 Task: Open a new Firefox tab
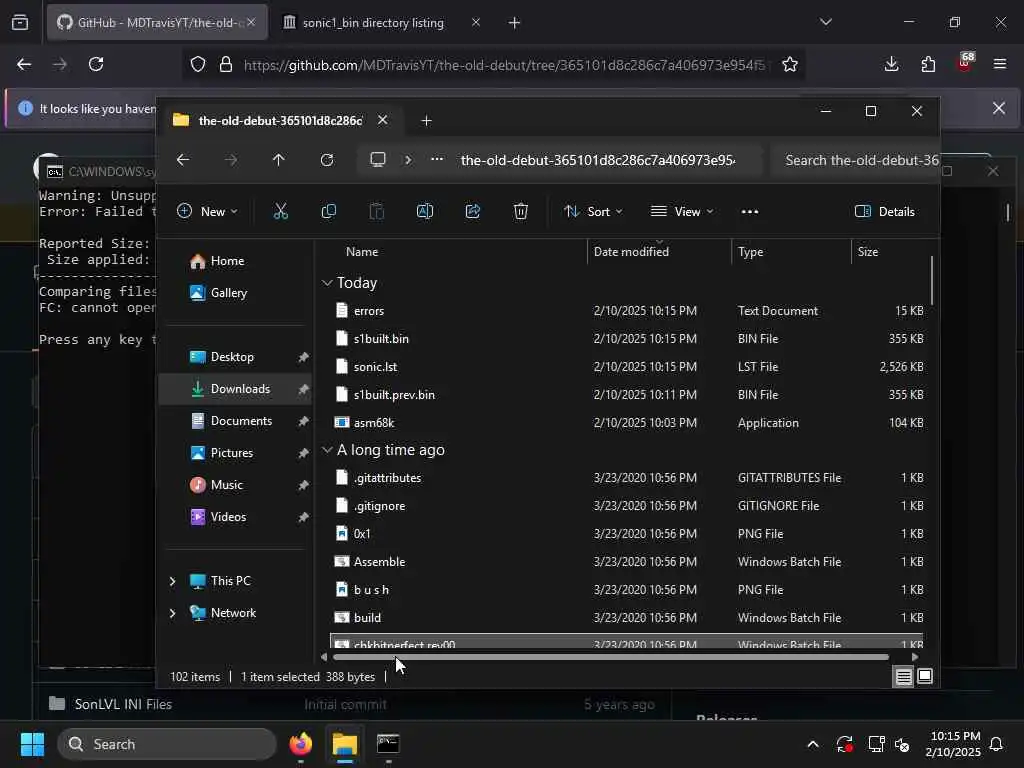(x=515, y=23)
